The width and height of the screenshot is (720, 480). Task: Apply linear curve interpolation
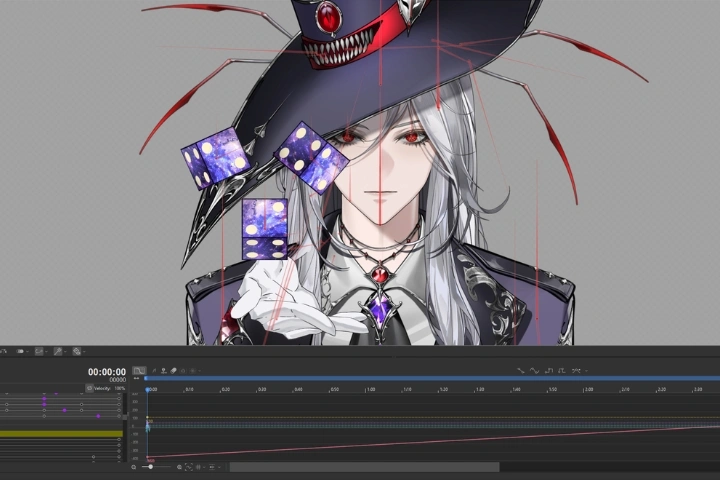click(521, 371)
